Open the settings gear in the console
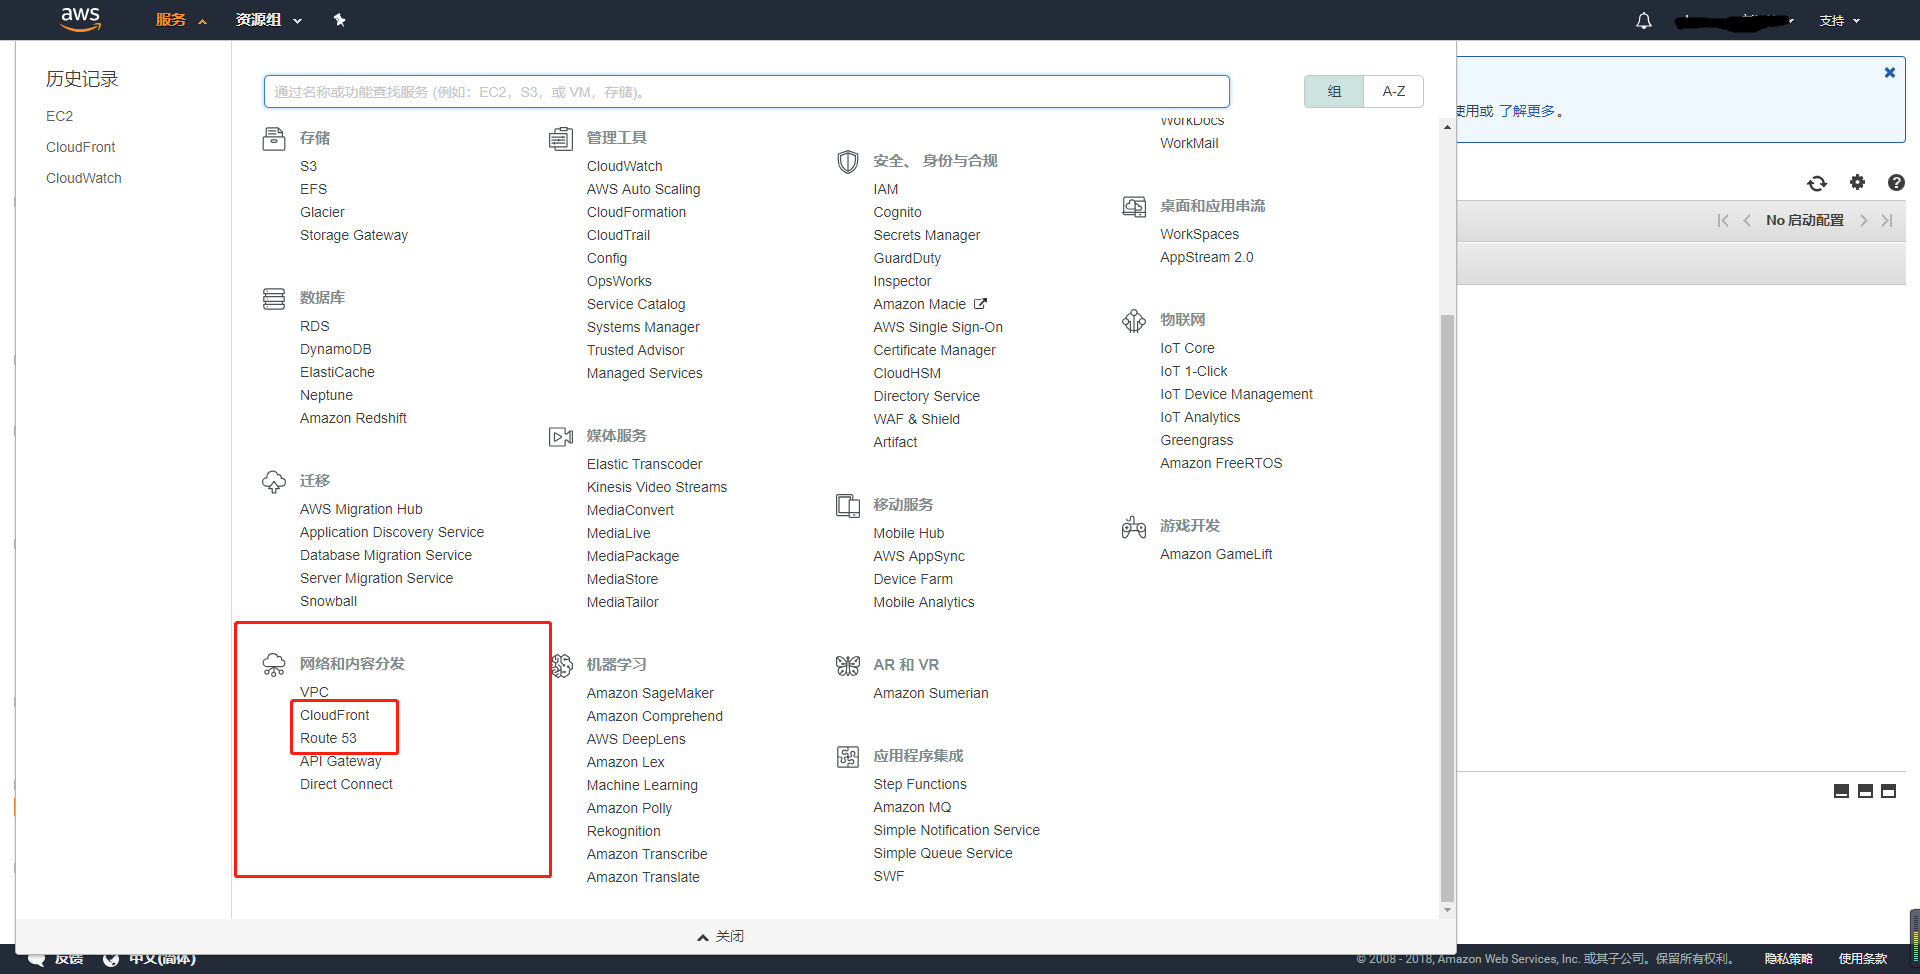Image resolution: width=1920 pixels, height=974 pixels. pyautogui.click(x=1857, y=182)
